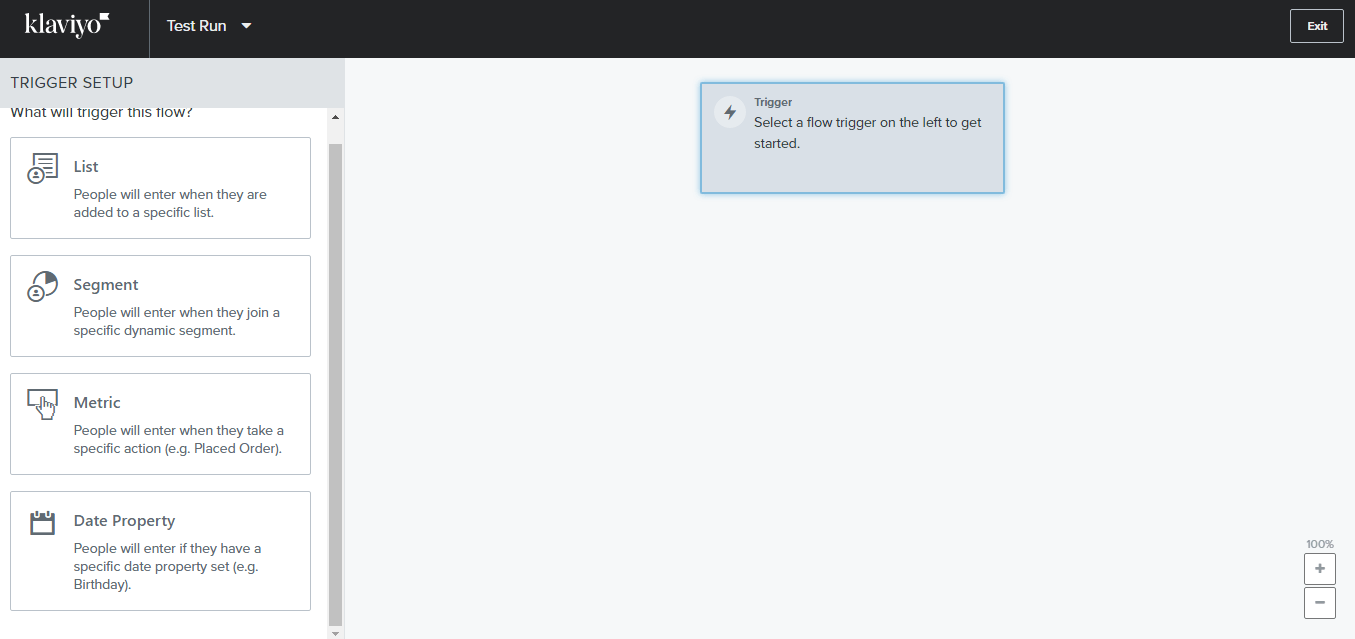Screen dimensions: 1355x639
Task: Choose the Segment trigger option
Action: tap(160, 305)
